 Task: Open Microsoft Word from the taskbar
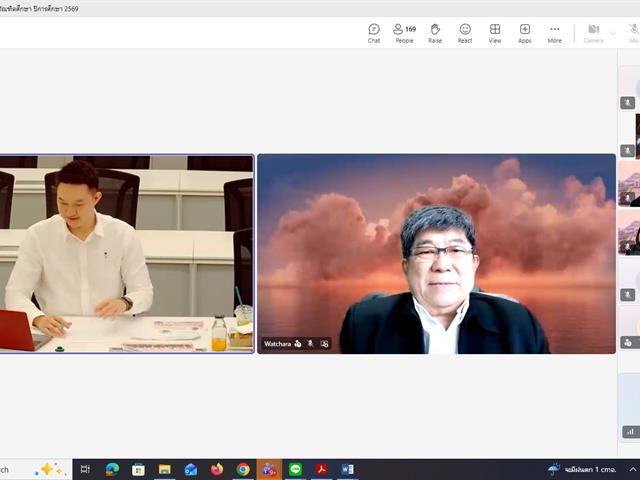click(x=347, y=469)
